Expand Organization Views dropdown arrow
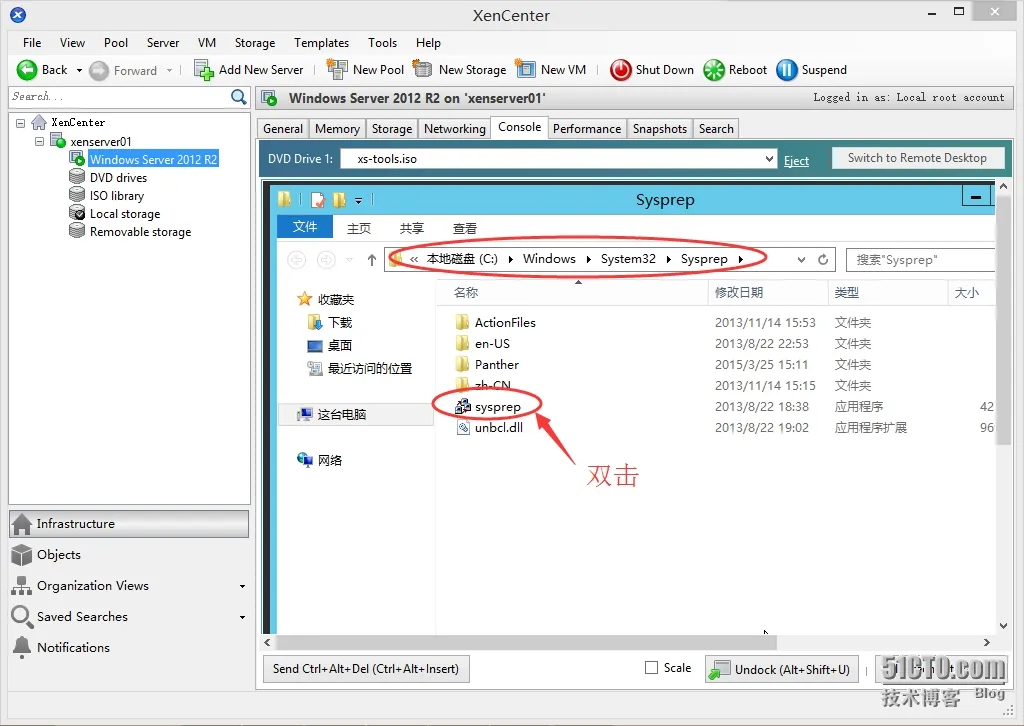1024x726 pixels. click(242, 586)
